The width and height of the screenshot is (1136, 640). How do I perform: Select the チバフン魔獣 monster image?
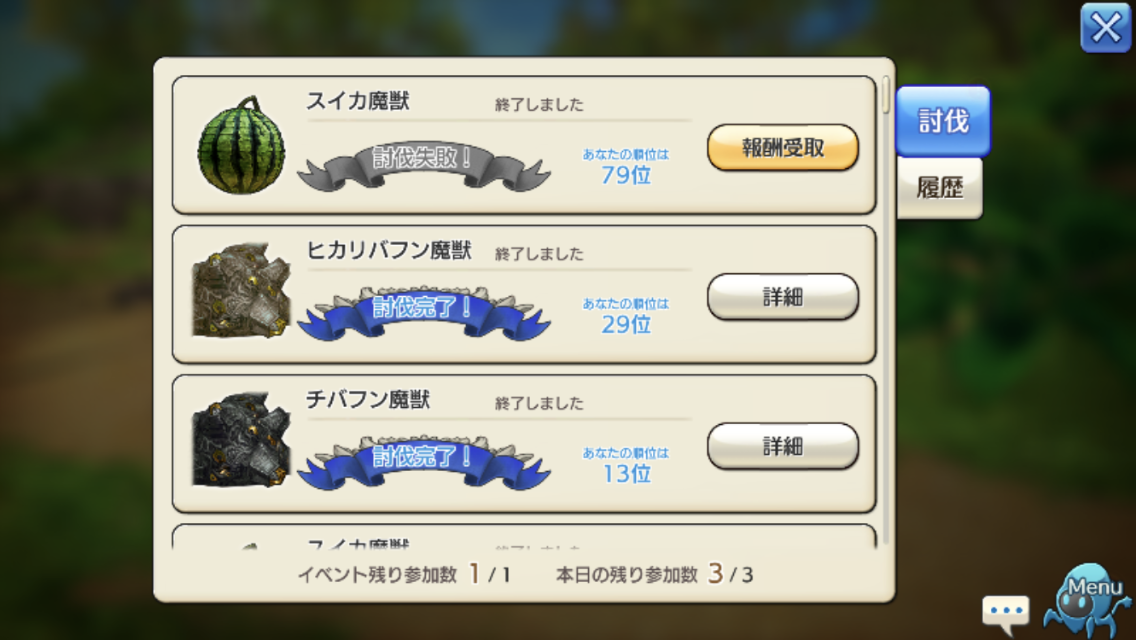click(241, 440)
